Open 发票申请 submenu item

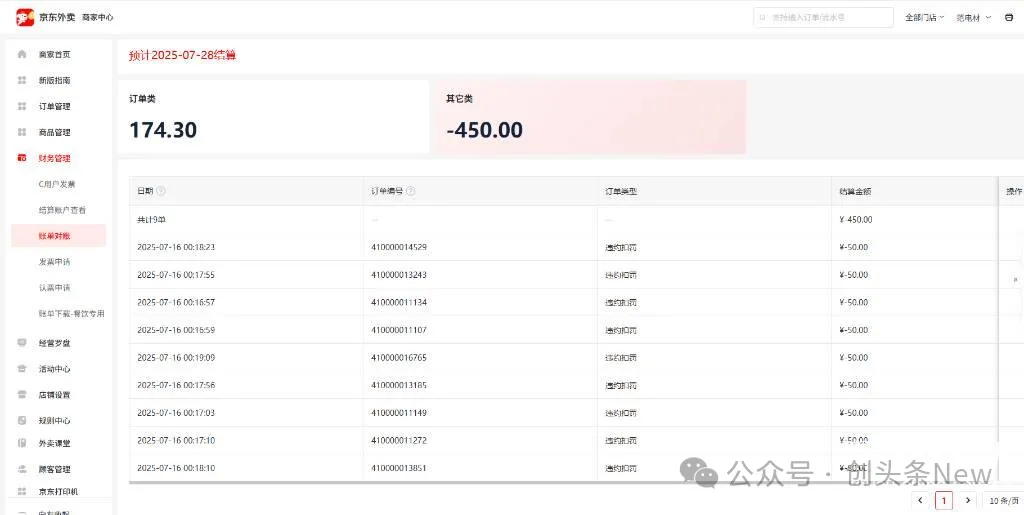(55, 262)
